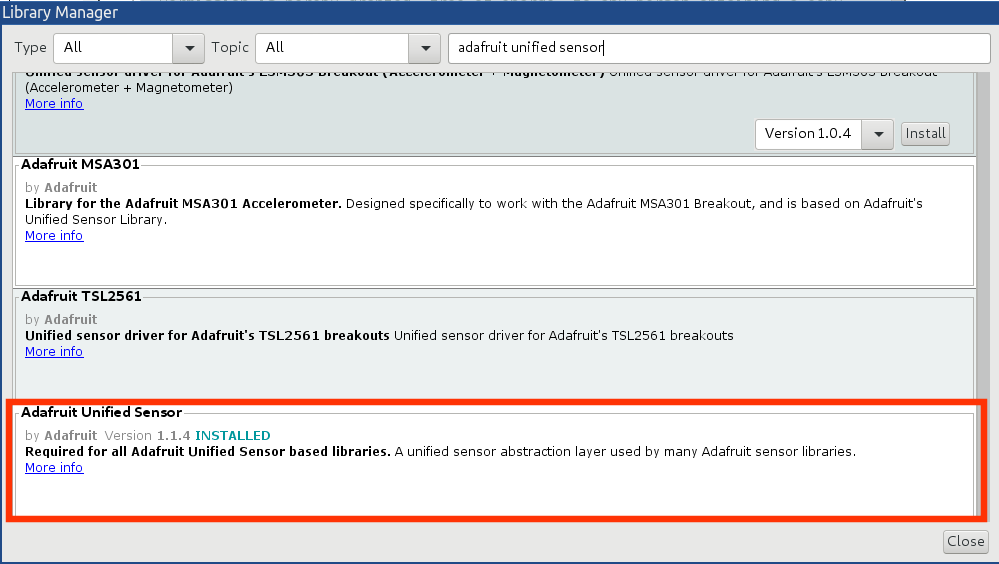The width and height of the screenshot is (999, 564).
Task: Open the Topic dropdown set to All
Action: click(348, 48)
